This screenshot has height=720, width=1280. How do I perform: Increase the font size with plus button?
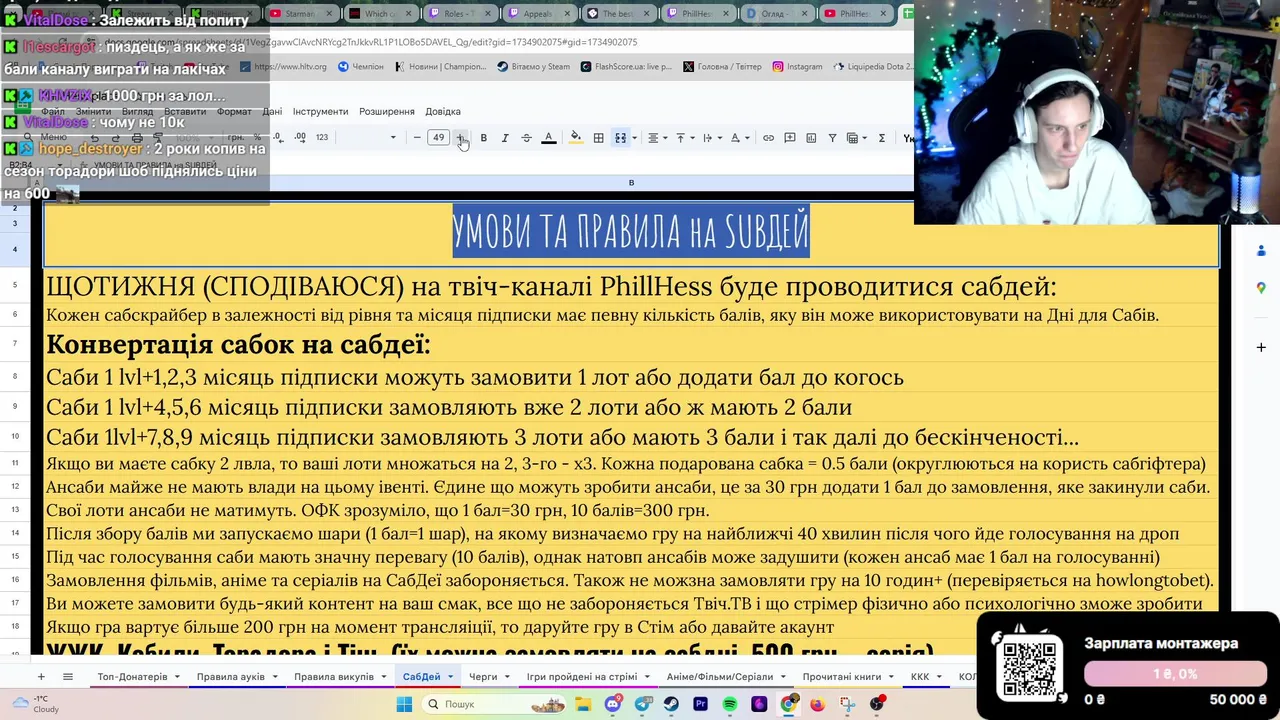pyautogui.click(x=460, y=138)
